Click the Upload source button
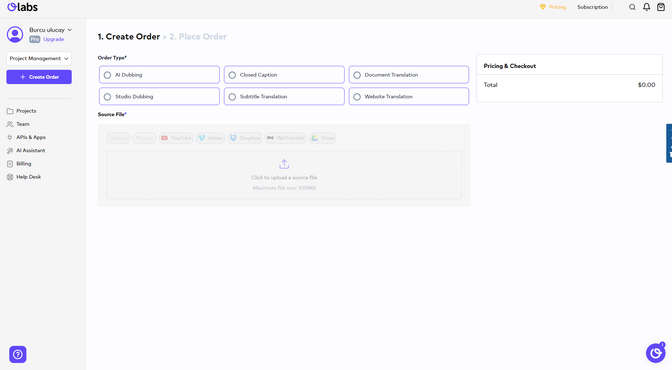Viewport: 672px width, 370px height. point(118,138)
